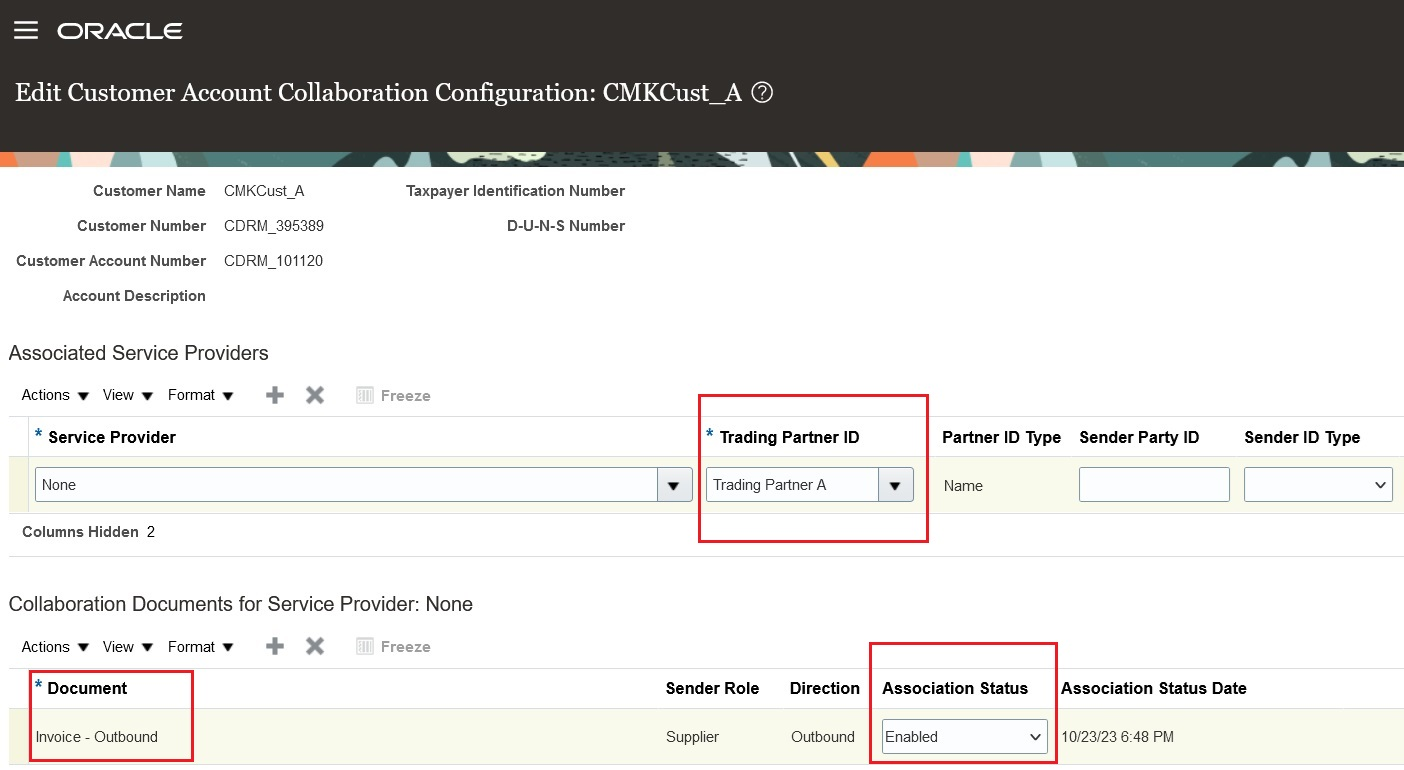Screen dimensions: 1404x770
Task: Delete the selected service provider row
Action: pos(314,394)
